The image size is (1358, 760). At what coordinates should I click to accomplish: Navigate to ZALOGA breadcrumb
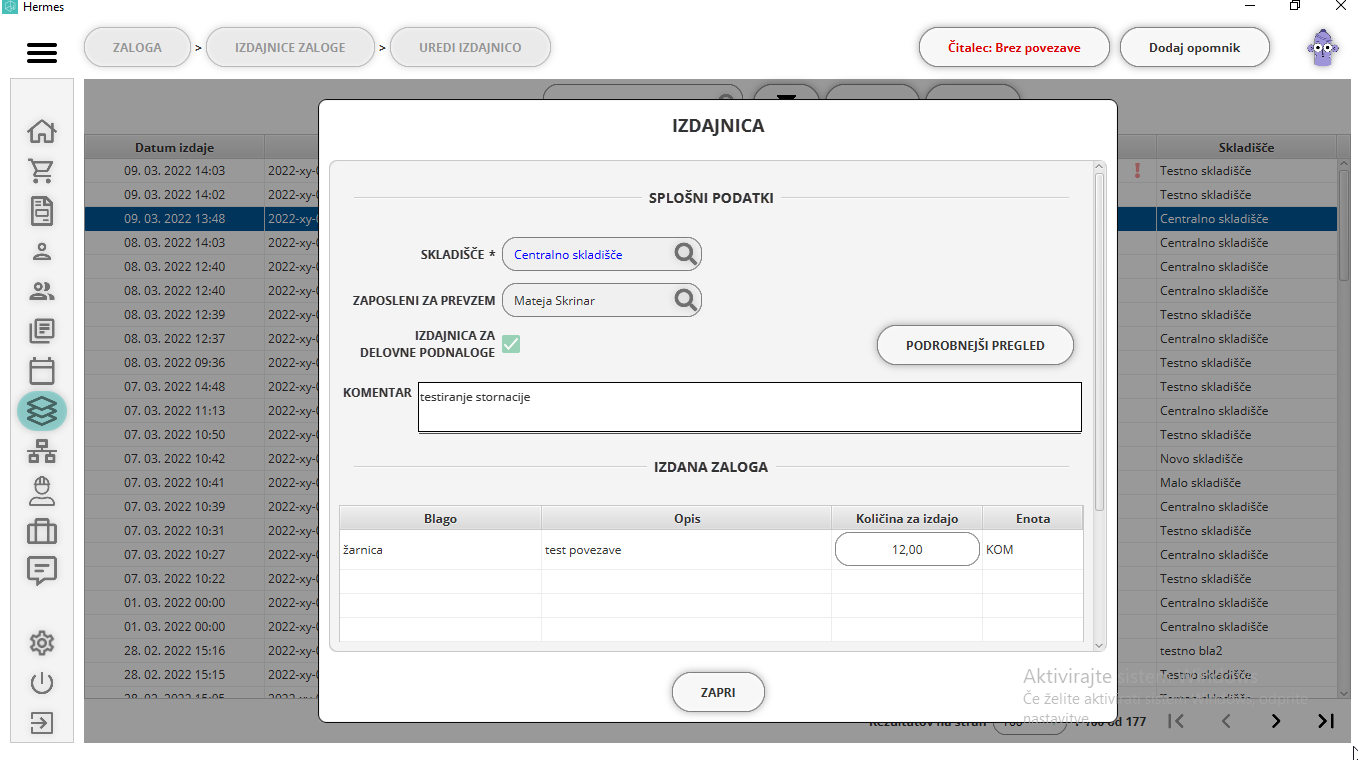[137, 47]
